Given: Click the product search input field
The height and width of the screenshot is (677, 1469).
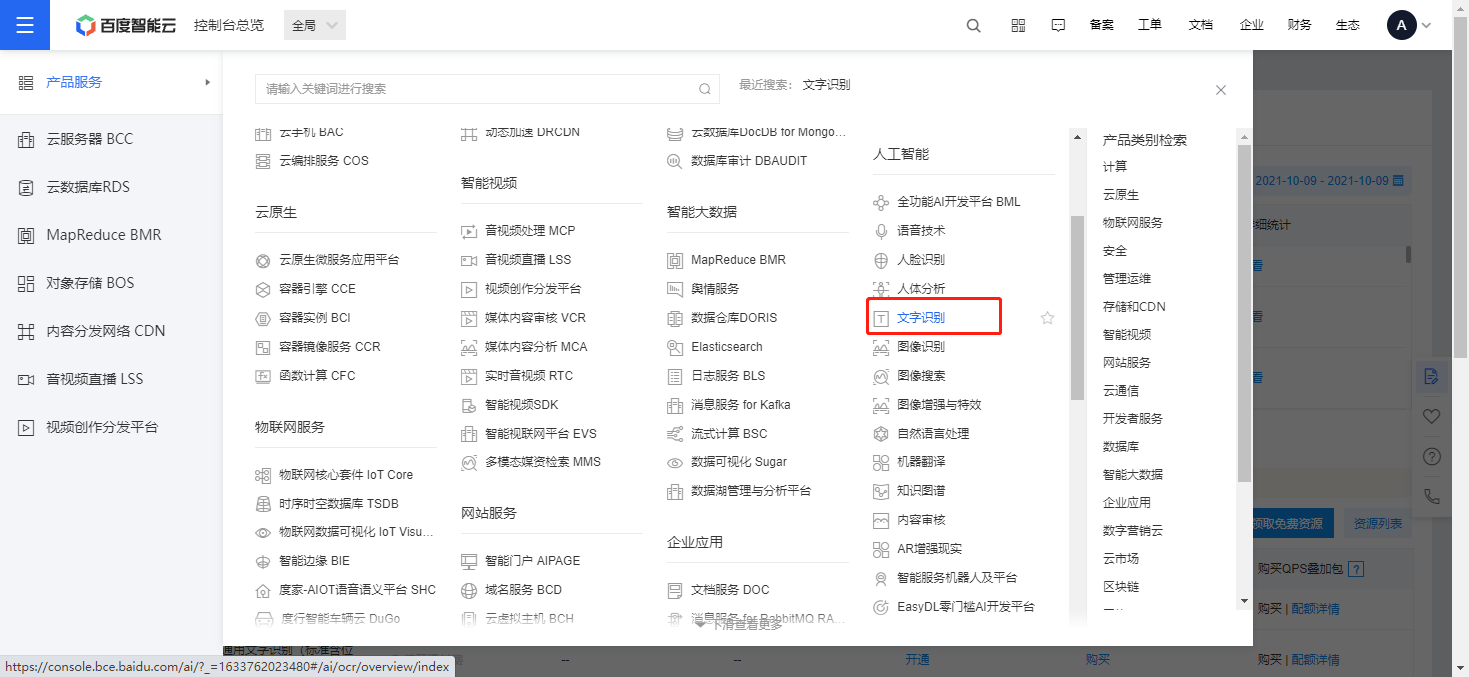Looking at the screenshot, I should [486, 89].
